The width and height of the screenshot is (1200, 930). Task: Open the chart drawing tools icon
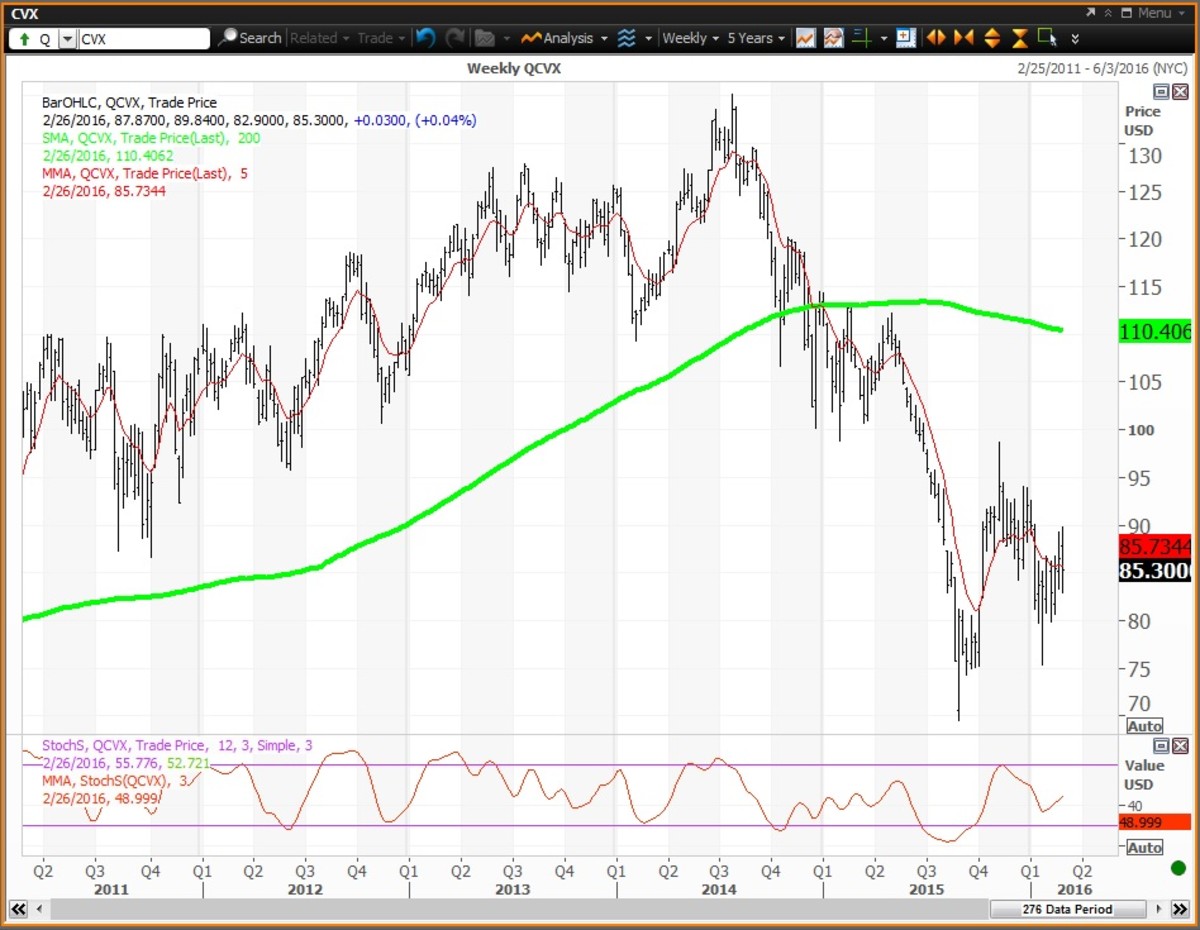click(x=833, y=37)
